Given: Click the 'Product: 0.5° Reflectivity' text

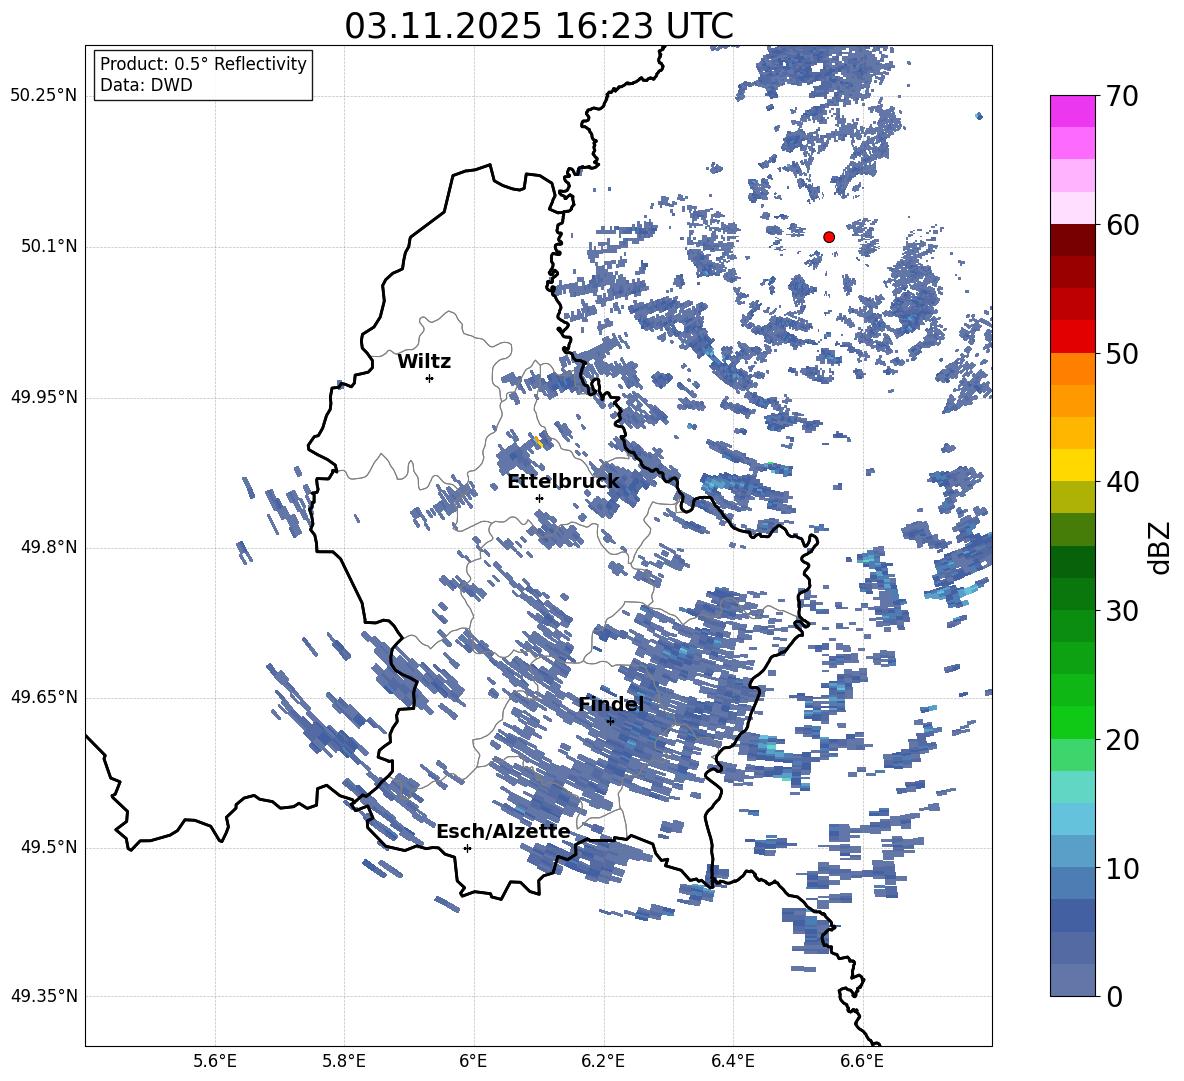Looking at the screenshot, I should pyautogui.click(x=203, y=64).
